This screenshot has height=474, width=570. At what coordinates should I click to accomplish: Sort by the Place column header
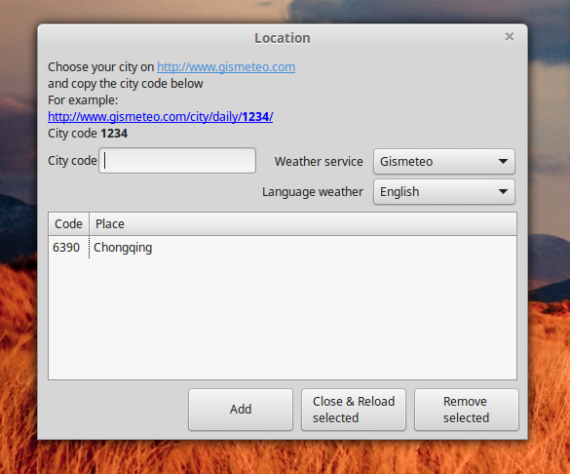click(303, 224)
